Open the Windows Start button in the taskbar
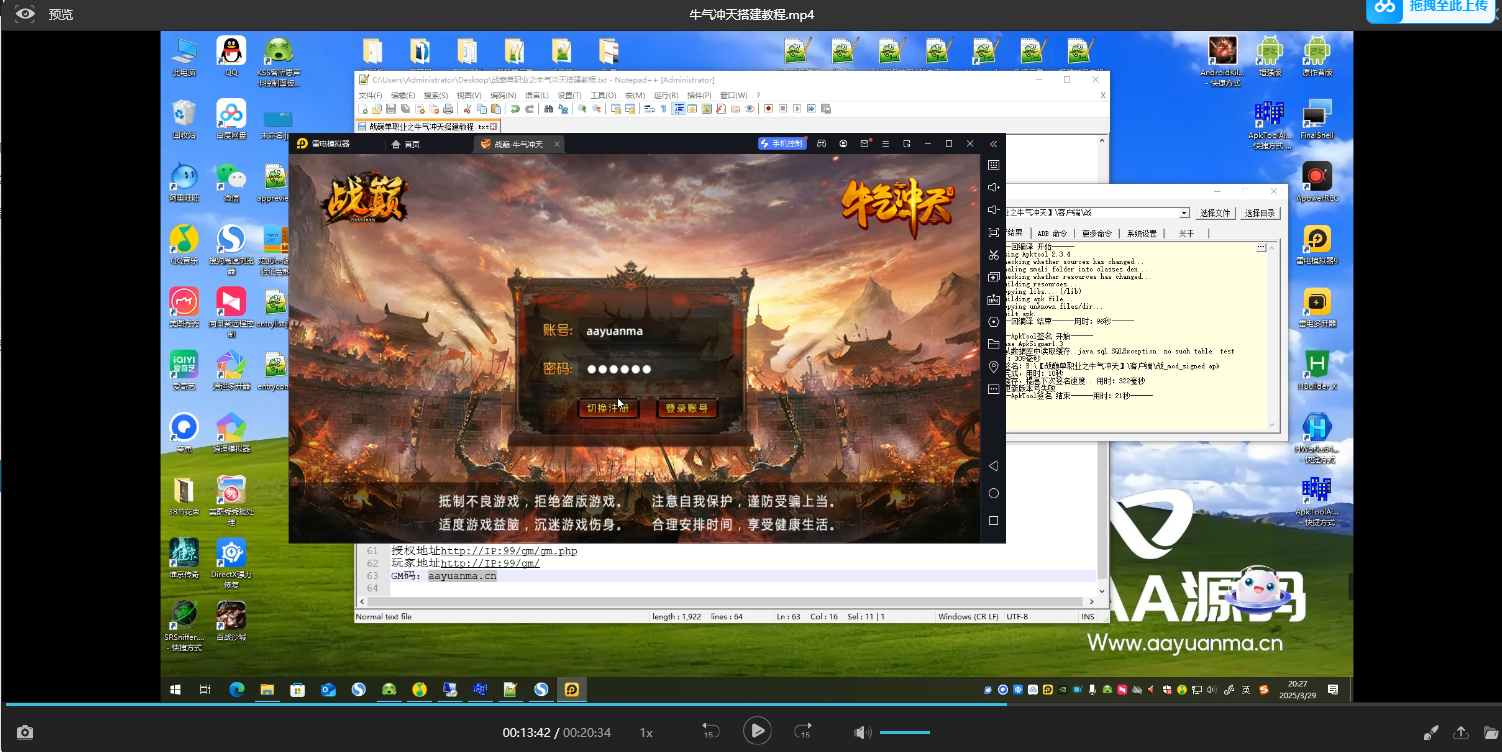Image resolution: width=1502 pixels, height=752 pixels. [x=176, y=689]
